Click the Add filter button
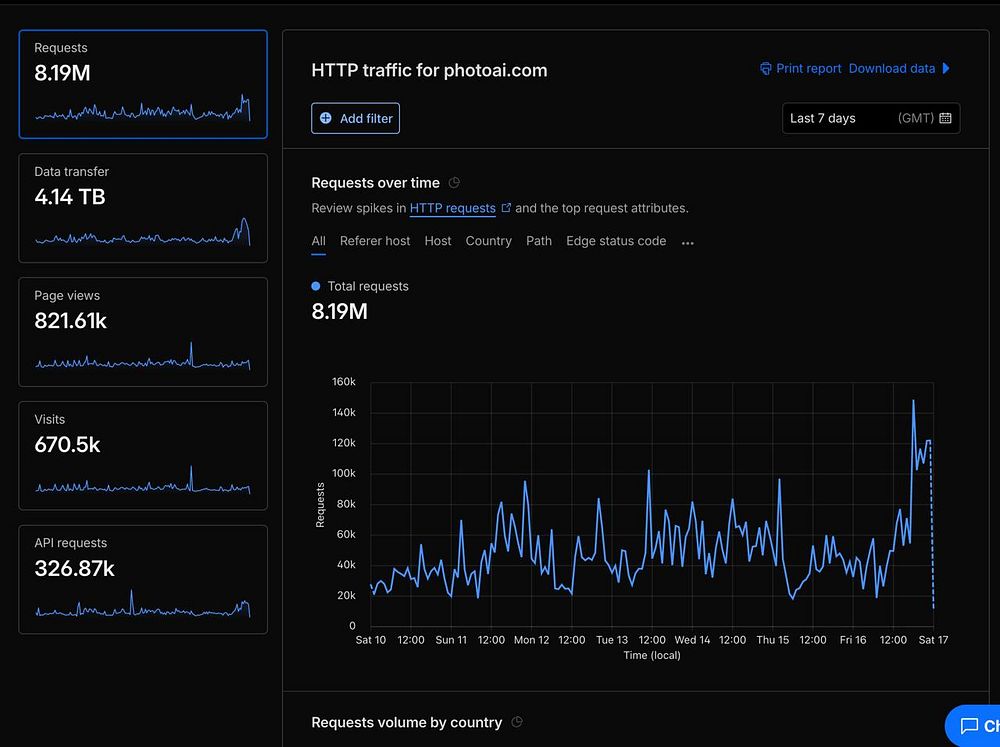This screenshot has height=747, width=1000. point(356,118)
